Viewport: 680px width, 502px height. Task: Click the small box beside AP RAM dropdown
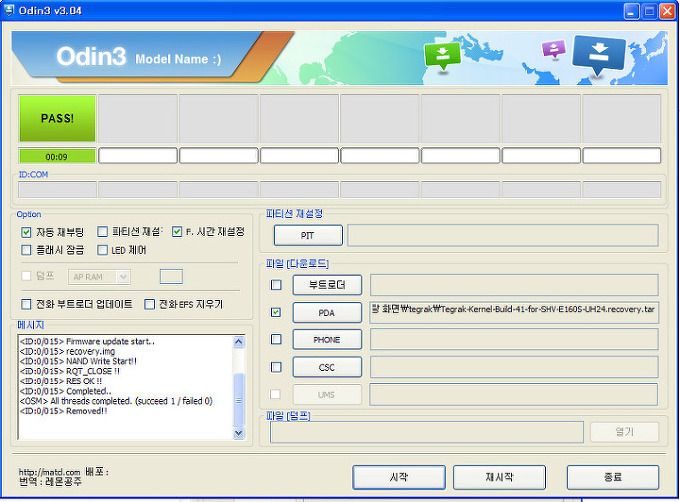[x=171, y=277]
